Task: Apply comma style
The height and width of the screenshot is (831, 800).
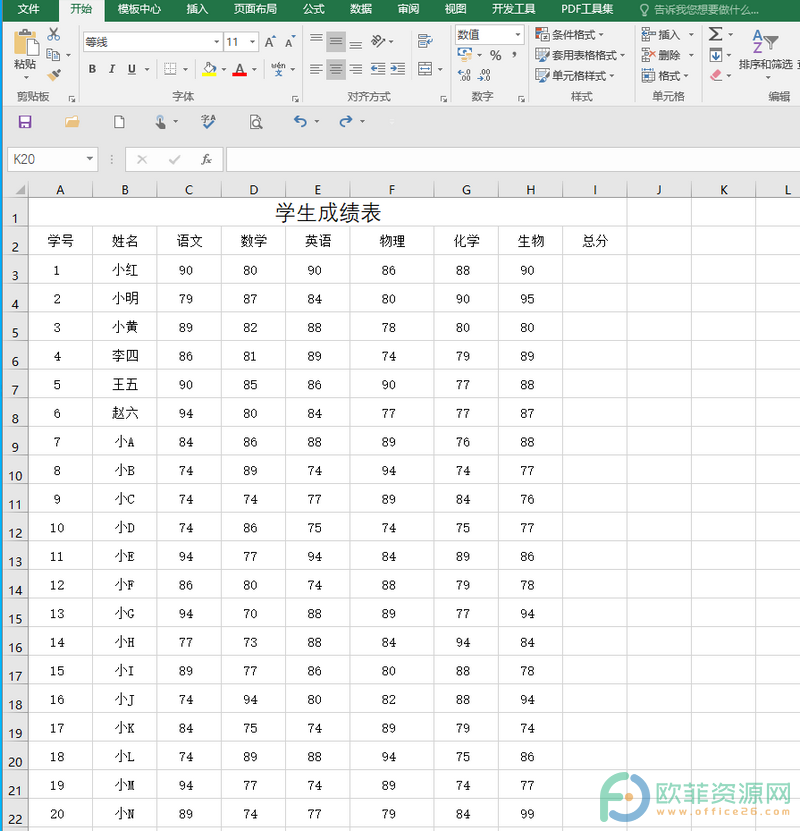Action: coord(514,55)
